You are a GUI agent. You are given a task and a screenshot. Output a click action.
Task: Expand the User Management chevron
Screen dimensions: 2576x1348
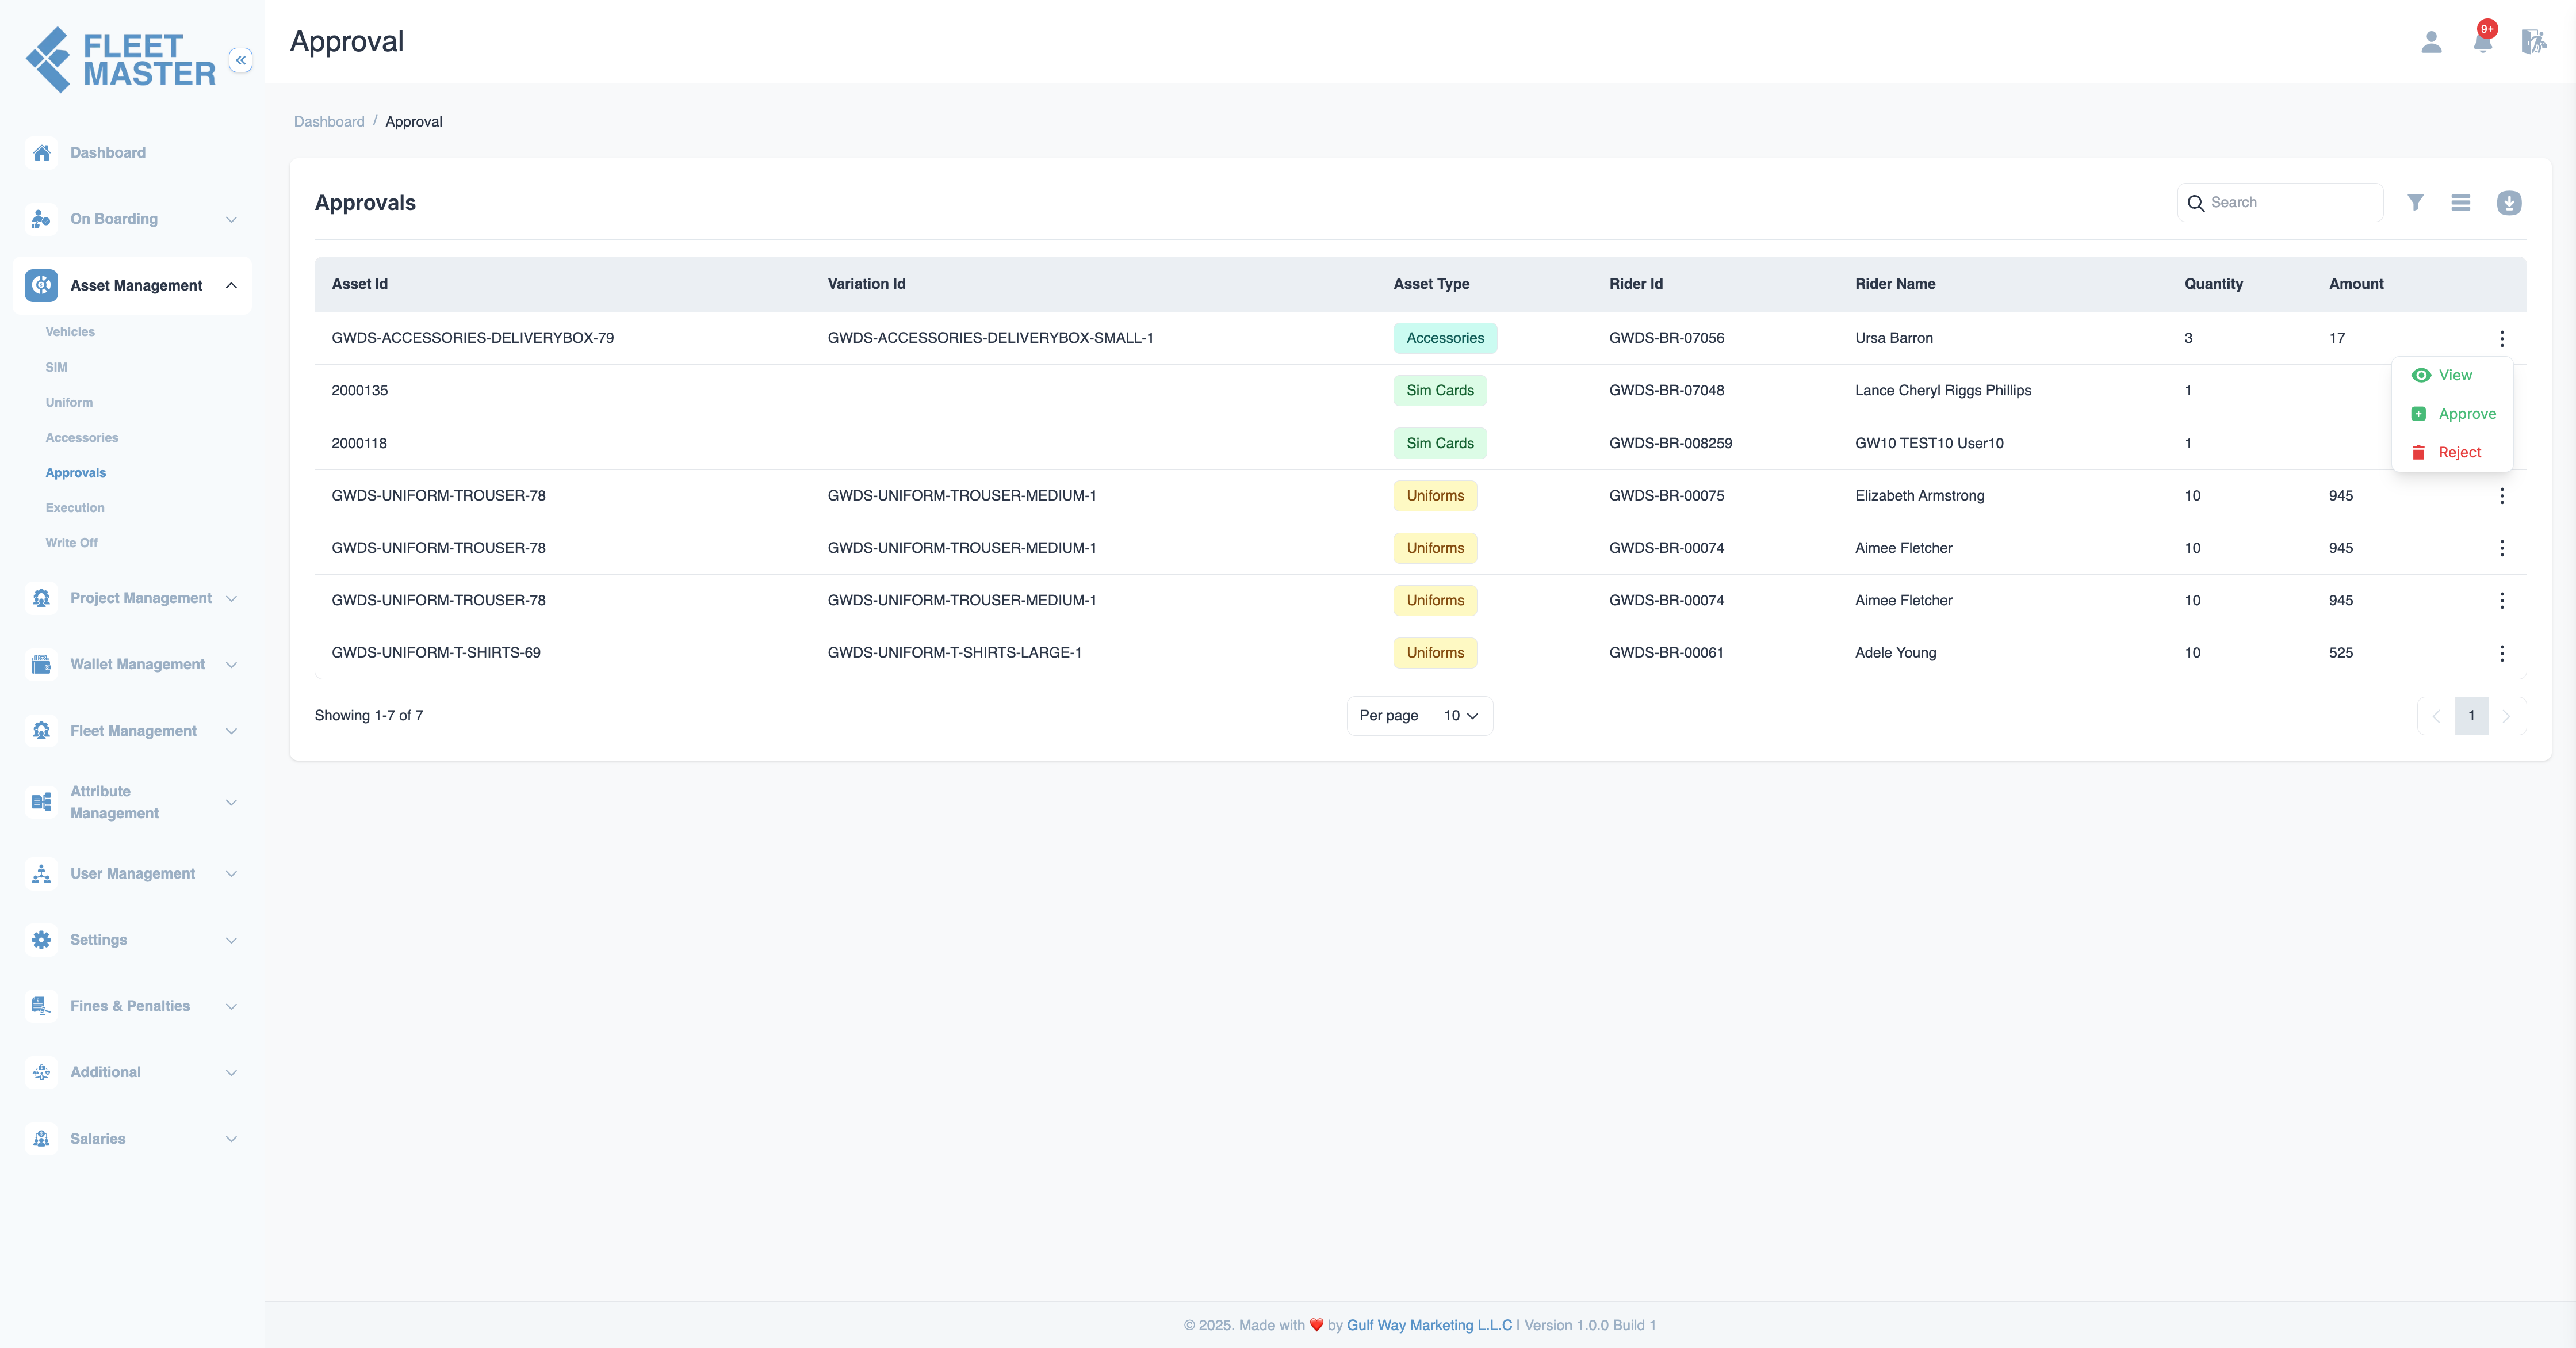coord(231,874)
